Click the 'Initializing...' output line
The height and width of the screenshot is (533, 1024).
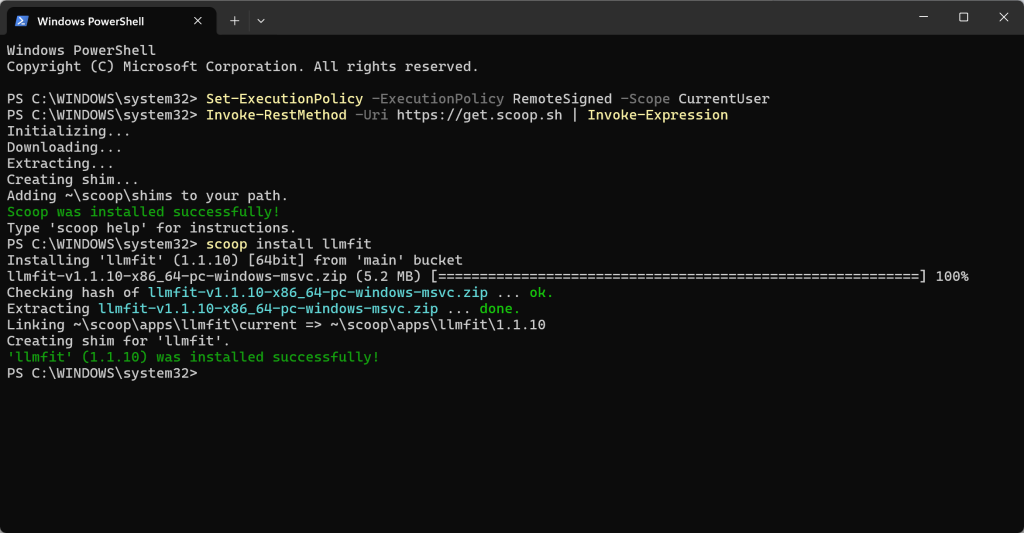69,131
